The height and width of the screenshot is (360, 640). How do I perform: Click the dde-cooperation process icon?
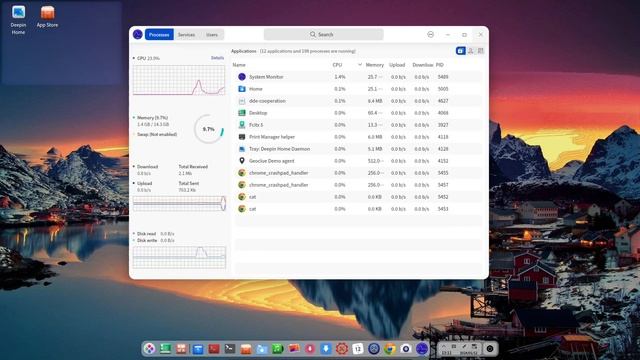coord(242,101)
